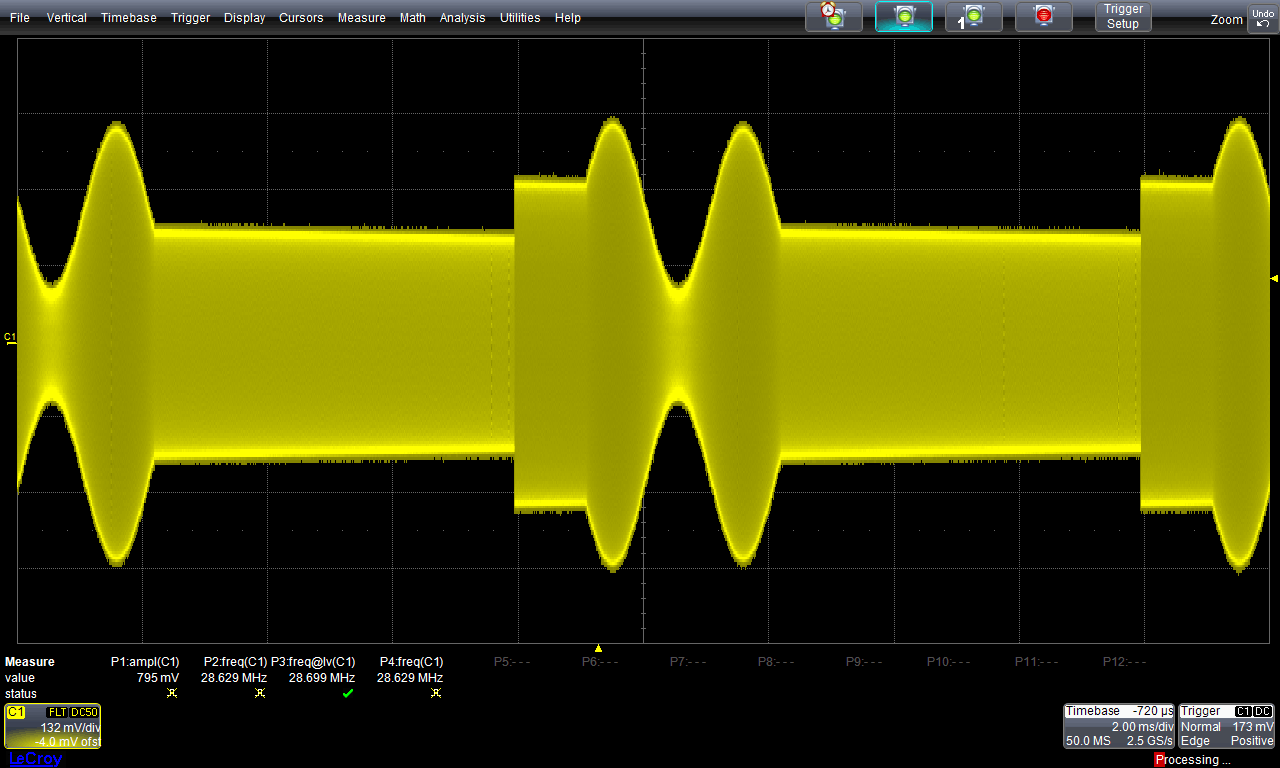The width and height of the screenshot is (1280, 768).
Task: Select the Normal trigger mode icon
Action: (x=903, y=16)
